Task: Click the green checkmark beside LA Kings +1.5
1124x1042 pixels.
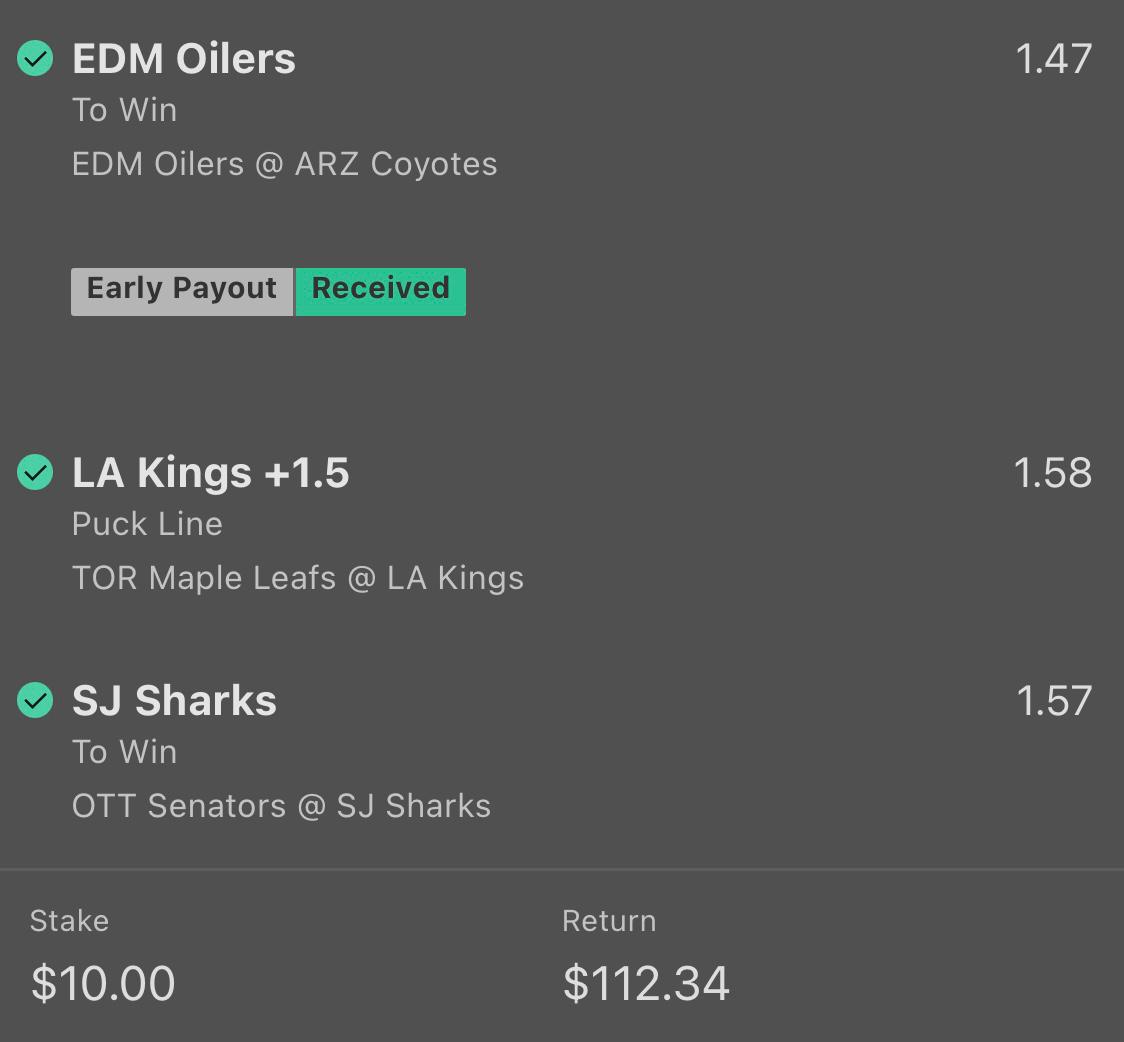Action: [x=35, y=472]
